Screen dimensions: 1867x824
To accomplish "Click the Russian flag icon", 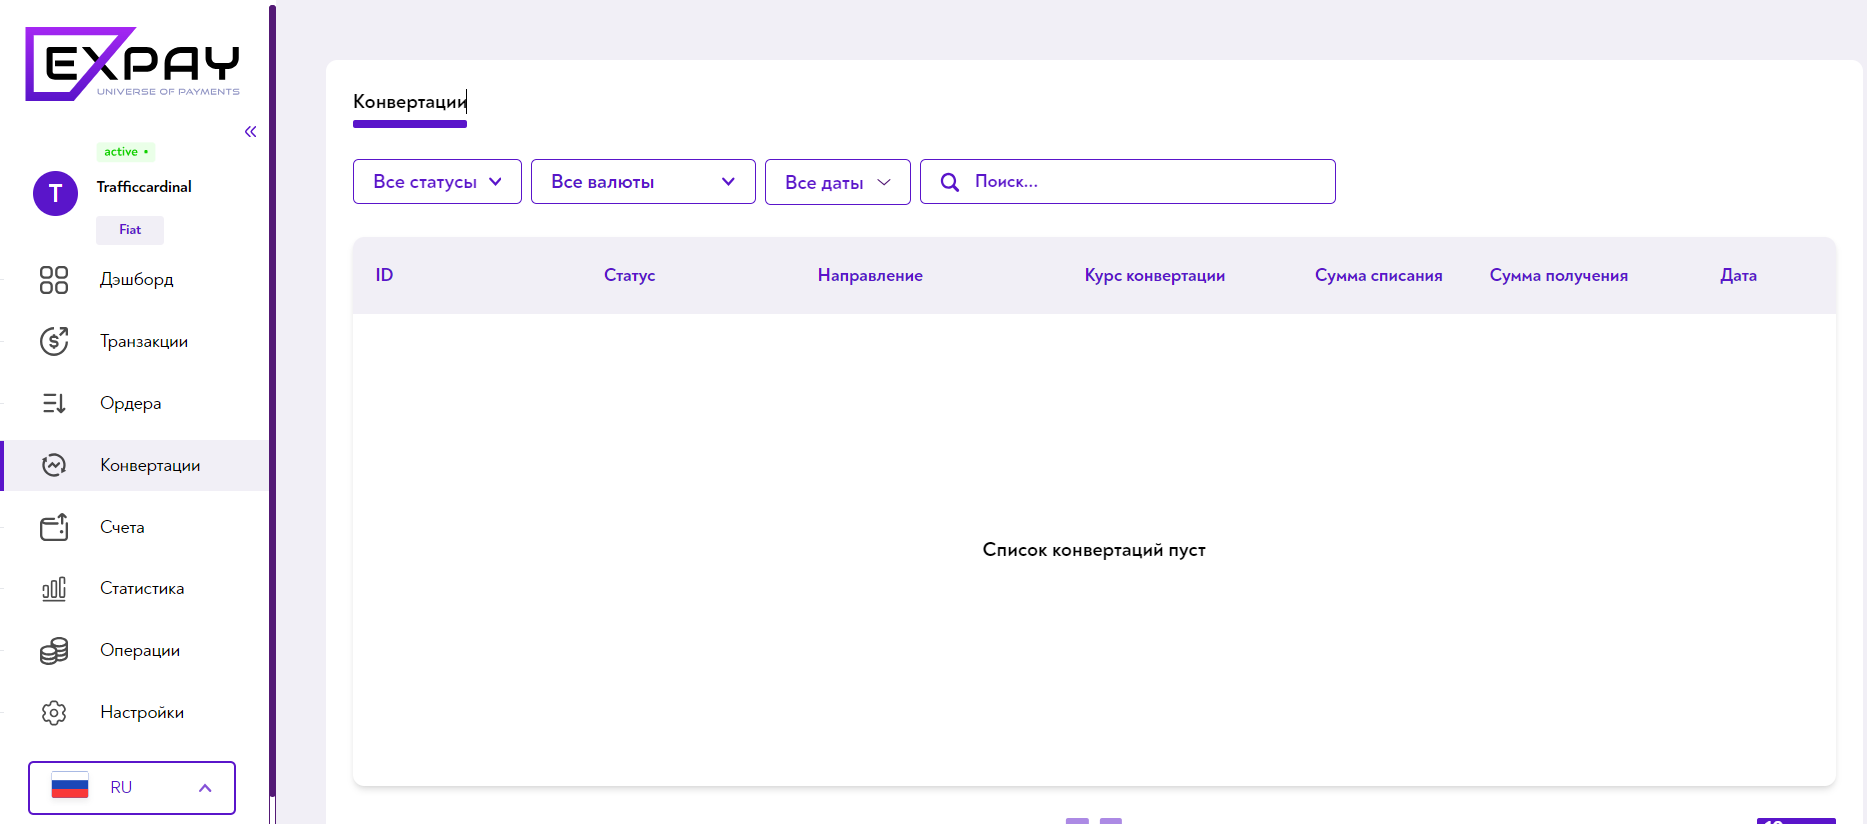I will pos(70,787).
